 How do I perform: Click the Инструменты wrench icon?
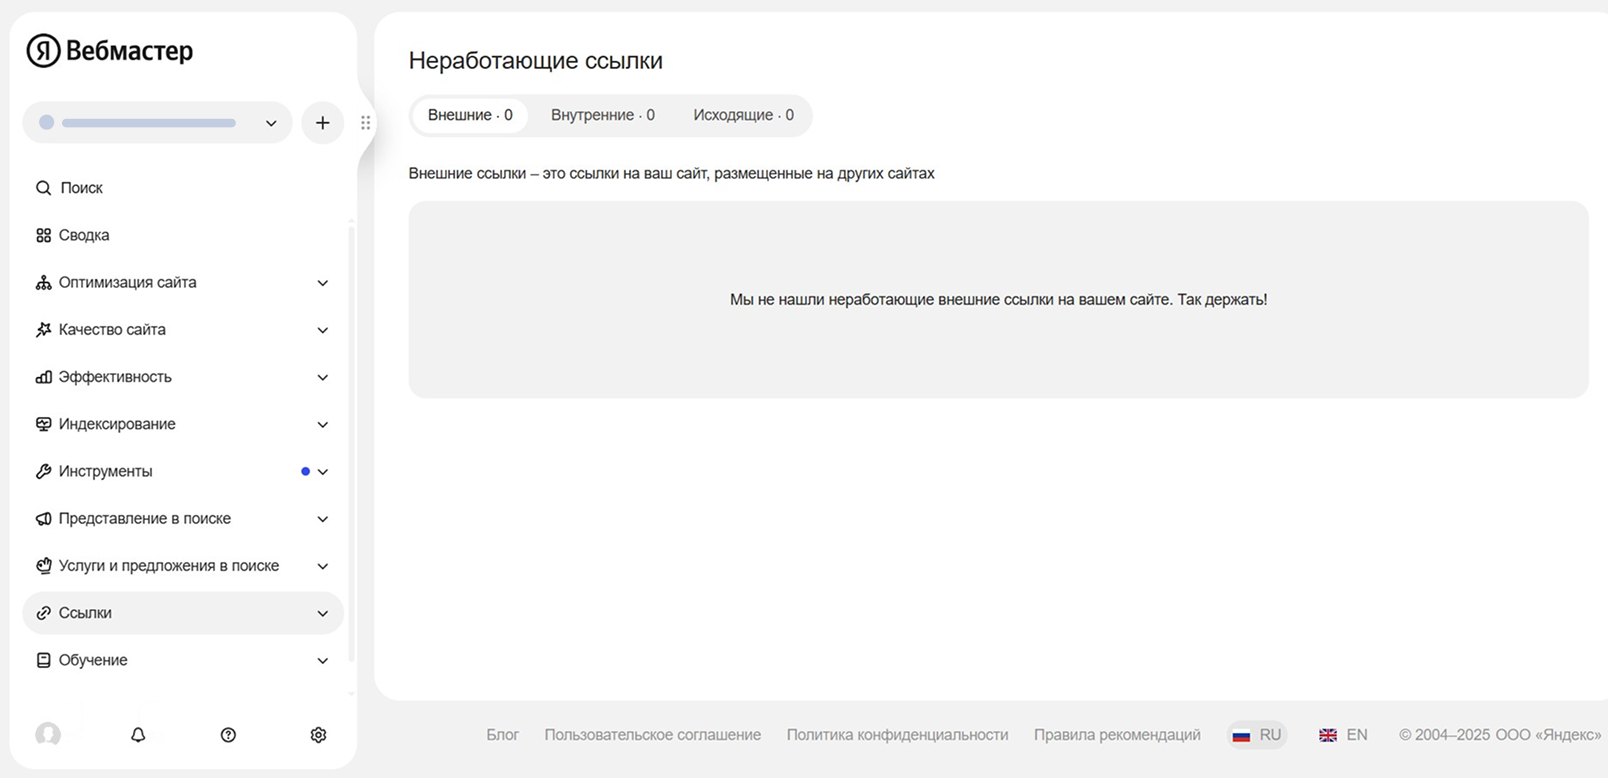point(43,471)
